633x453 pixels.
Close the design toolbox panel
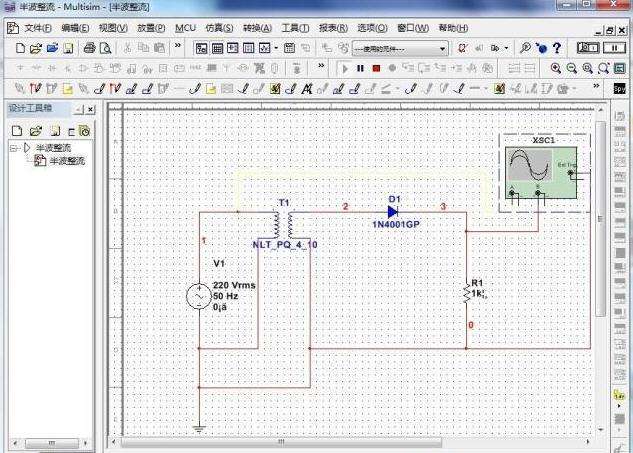(90, 109)
